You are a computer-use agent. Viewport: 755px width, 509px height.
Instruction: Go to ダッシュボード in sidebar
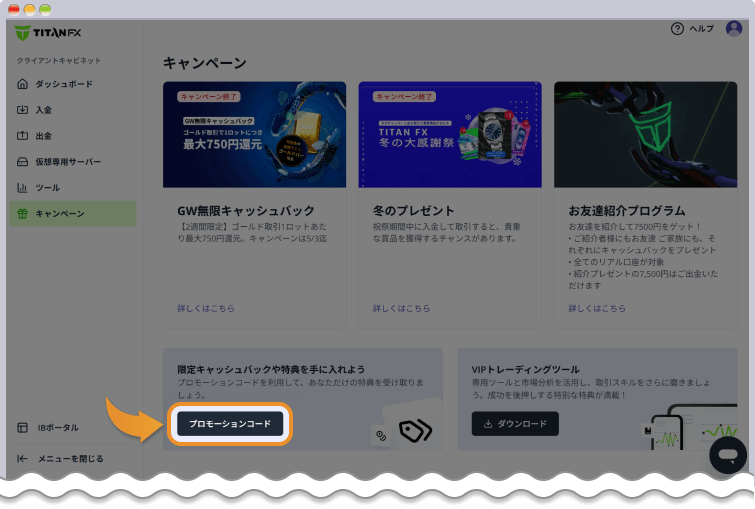73,84
